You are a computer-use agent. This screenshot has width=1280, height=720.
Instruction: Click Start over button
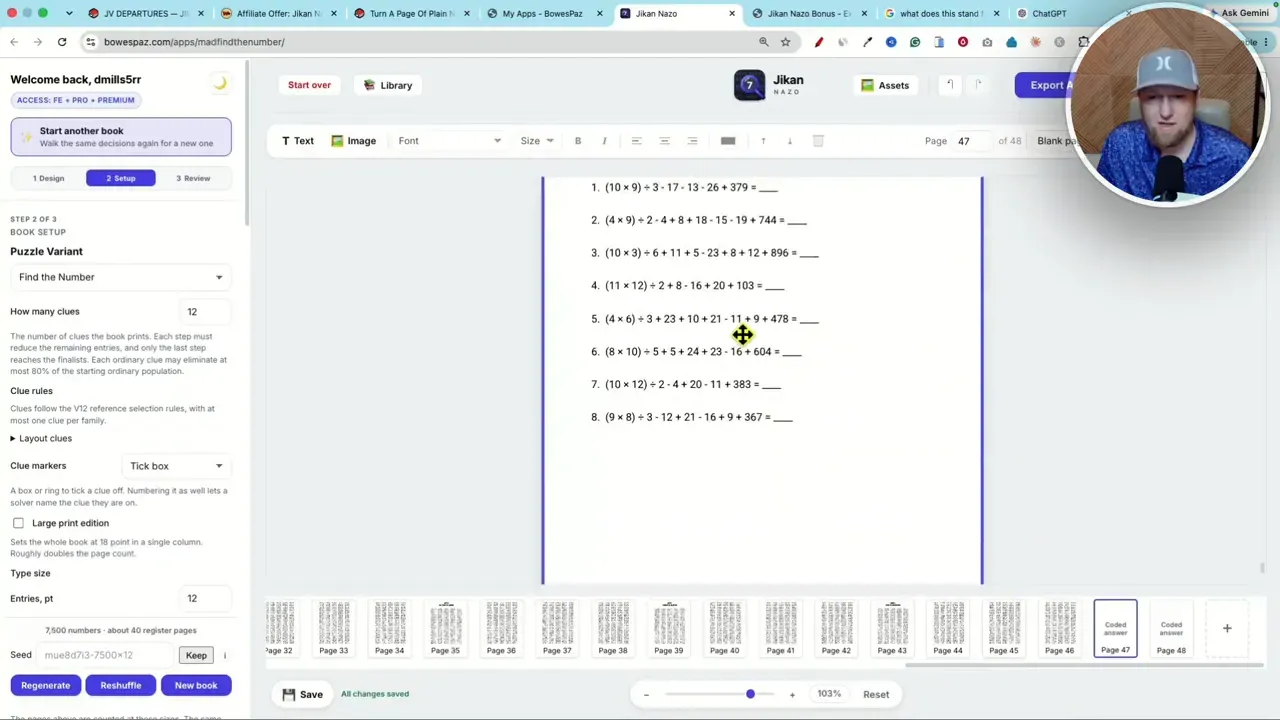309,85
